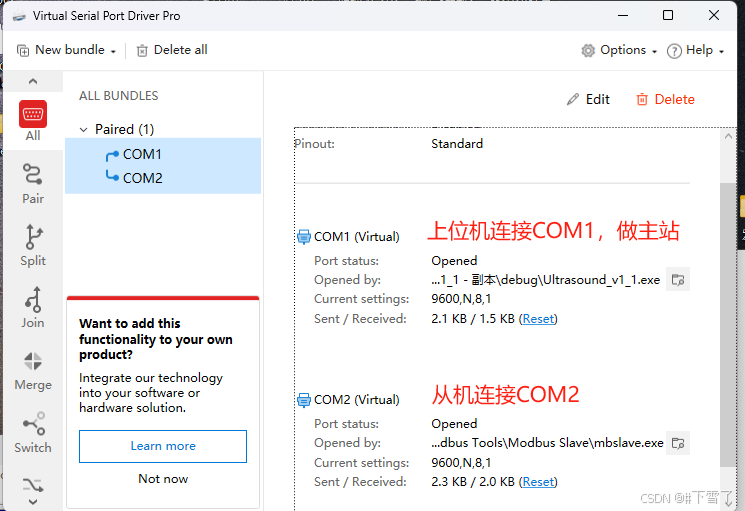
Task: Click Delete all in the toolbar
Action: coord(172,50)
